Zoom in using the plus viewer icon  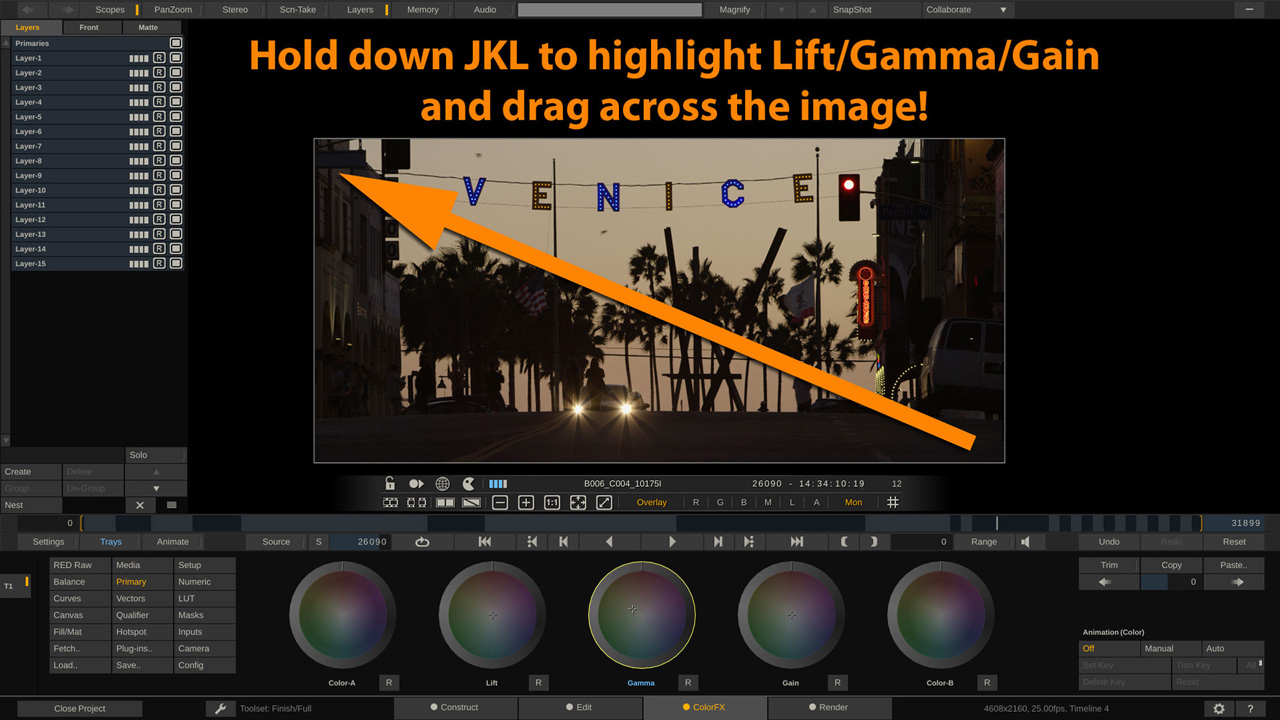(526, 502)
